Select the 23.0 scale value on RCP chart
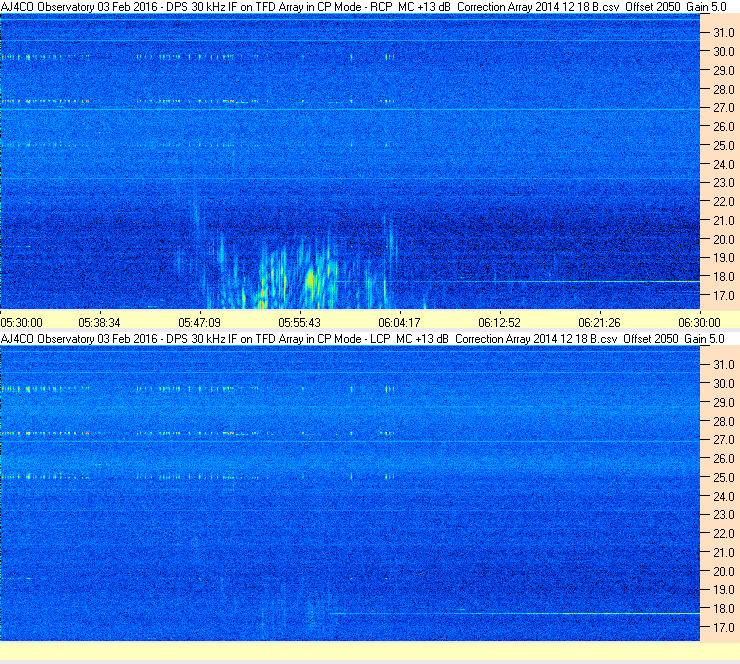740x664 pixels. [724, 183]
